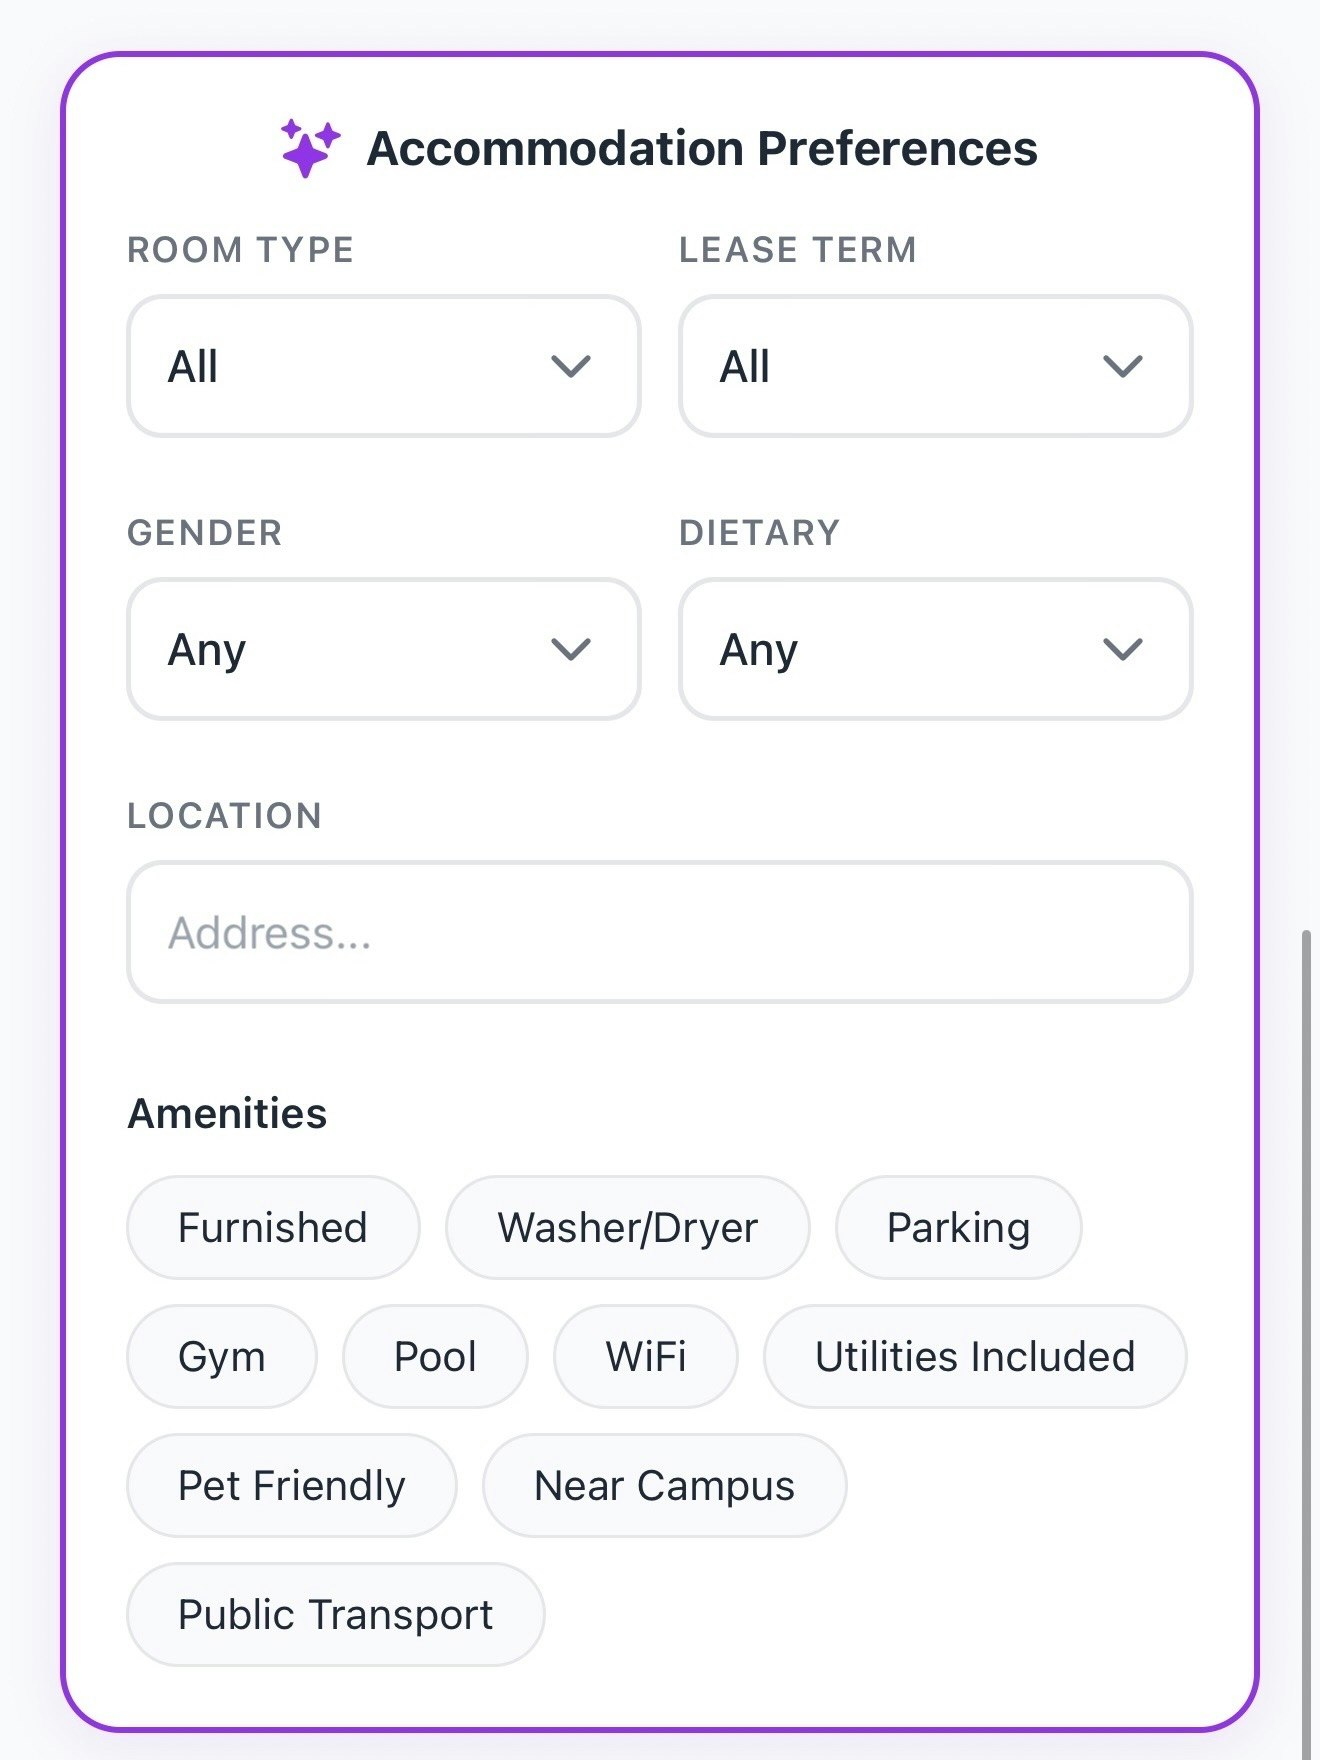1320x1760 pixels.
Task: Open the Gender dropdown
Action: coord(383,649)
